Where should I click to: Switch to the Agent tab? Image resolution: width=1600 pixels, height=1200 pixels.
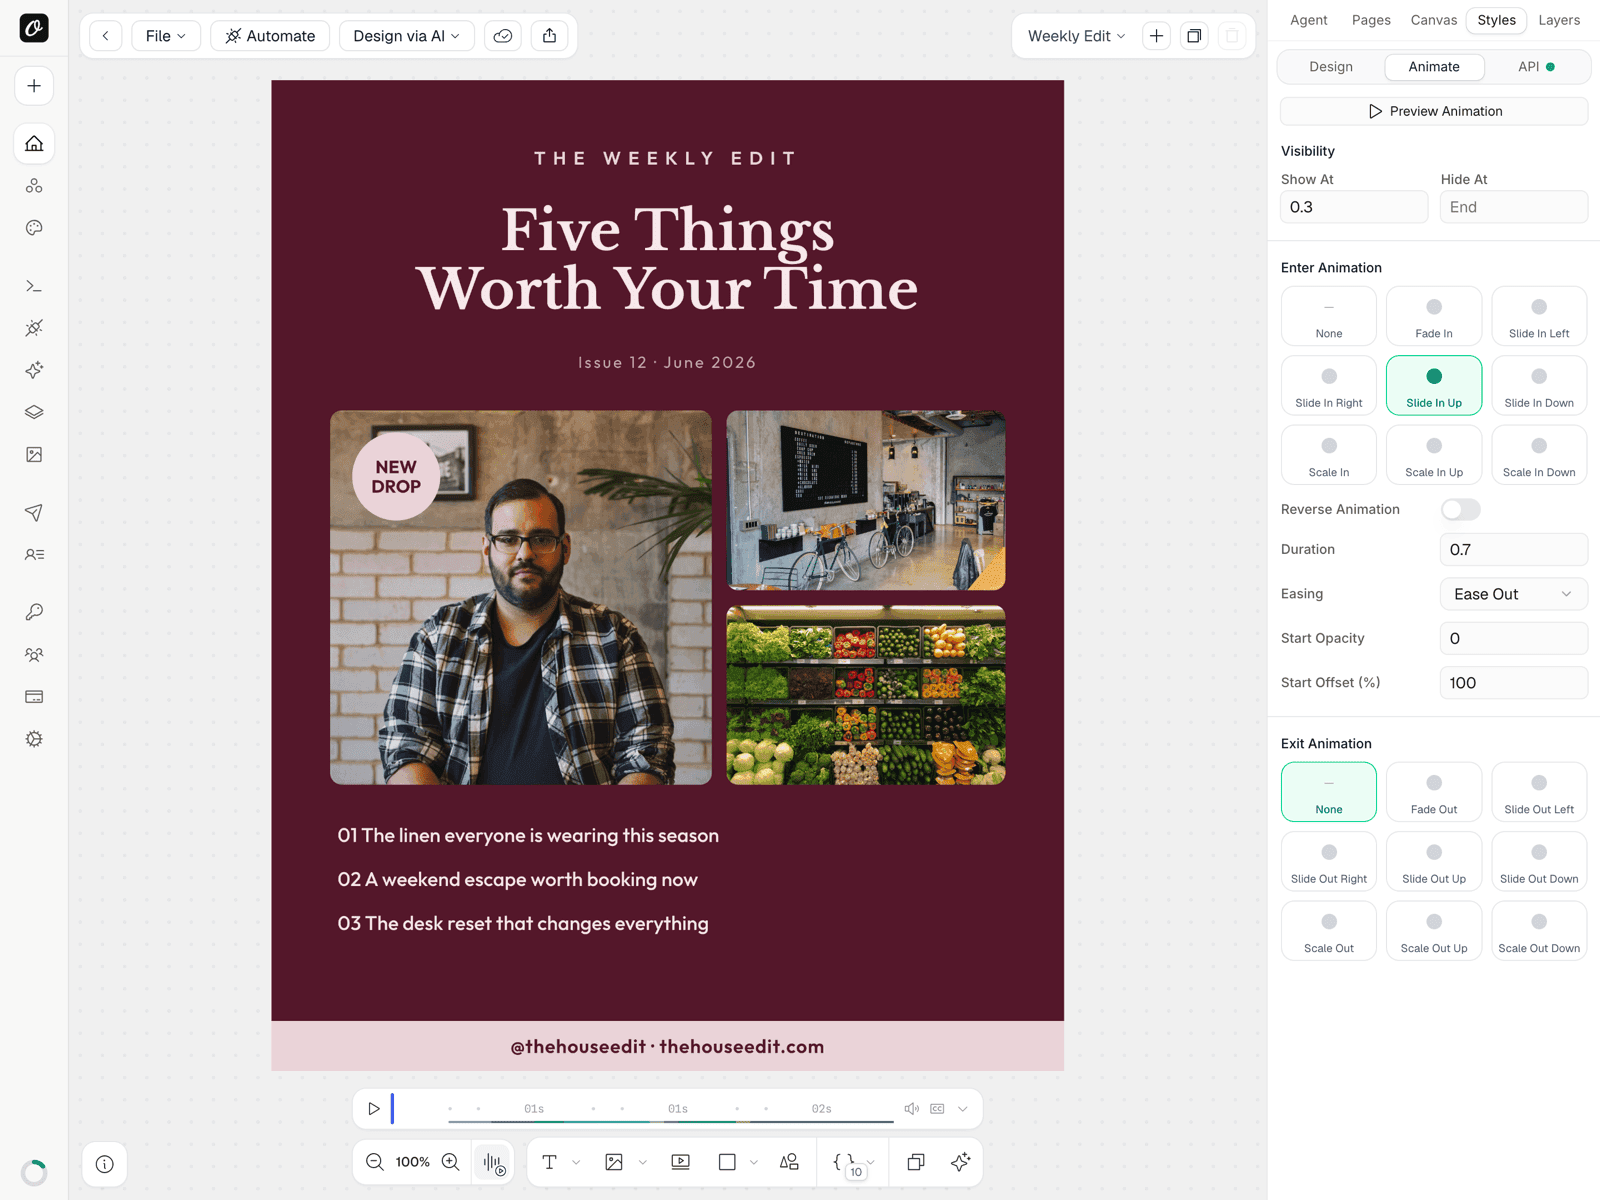point(1309,20)
